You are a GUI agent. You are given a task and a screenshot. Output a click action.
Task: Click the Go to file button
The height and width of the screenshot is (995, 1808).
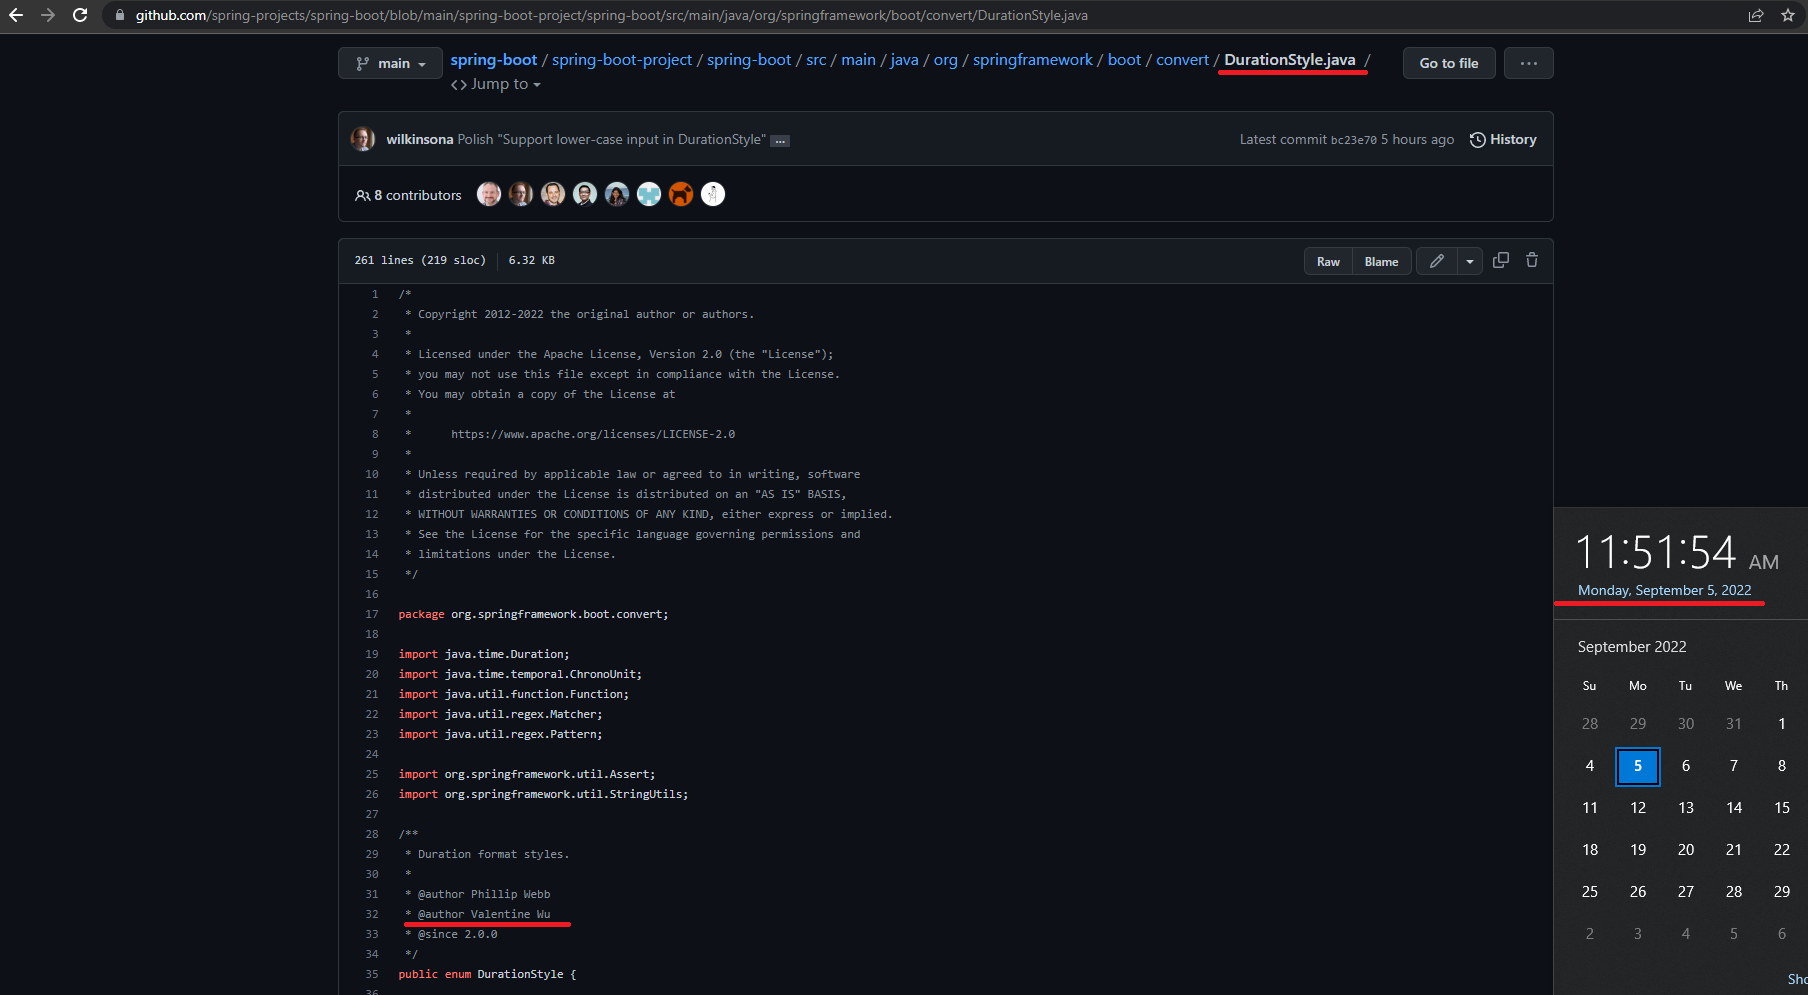(x=1449, y=63)
